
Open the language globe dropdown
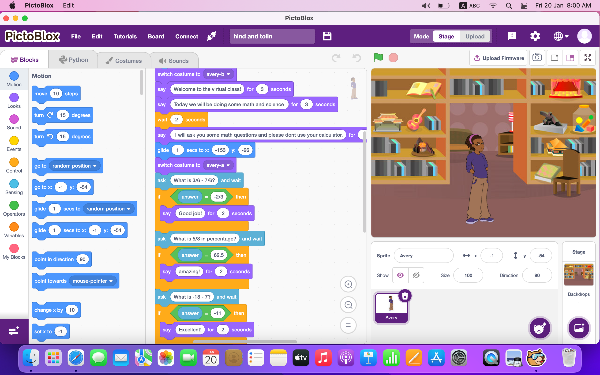(x=561, y=36)
